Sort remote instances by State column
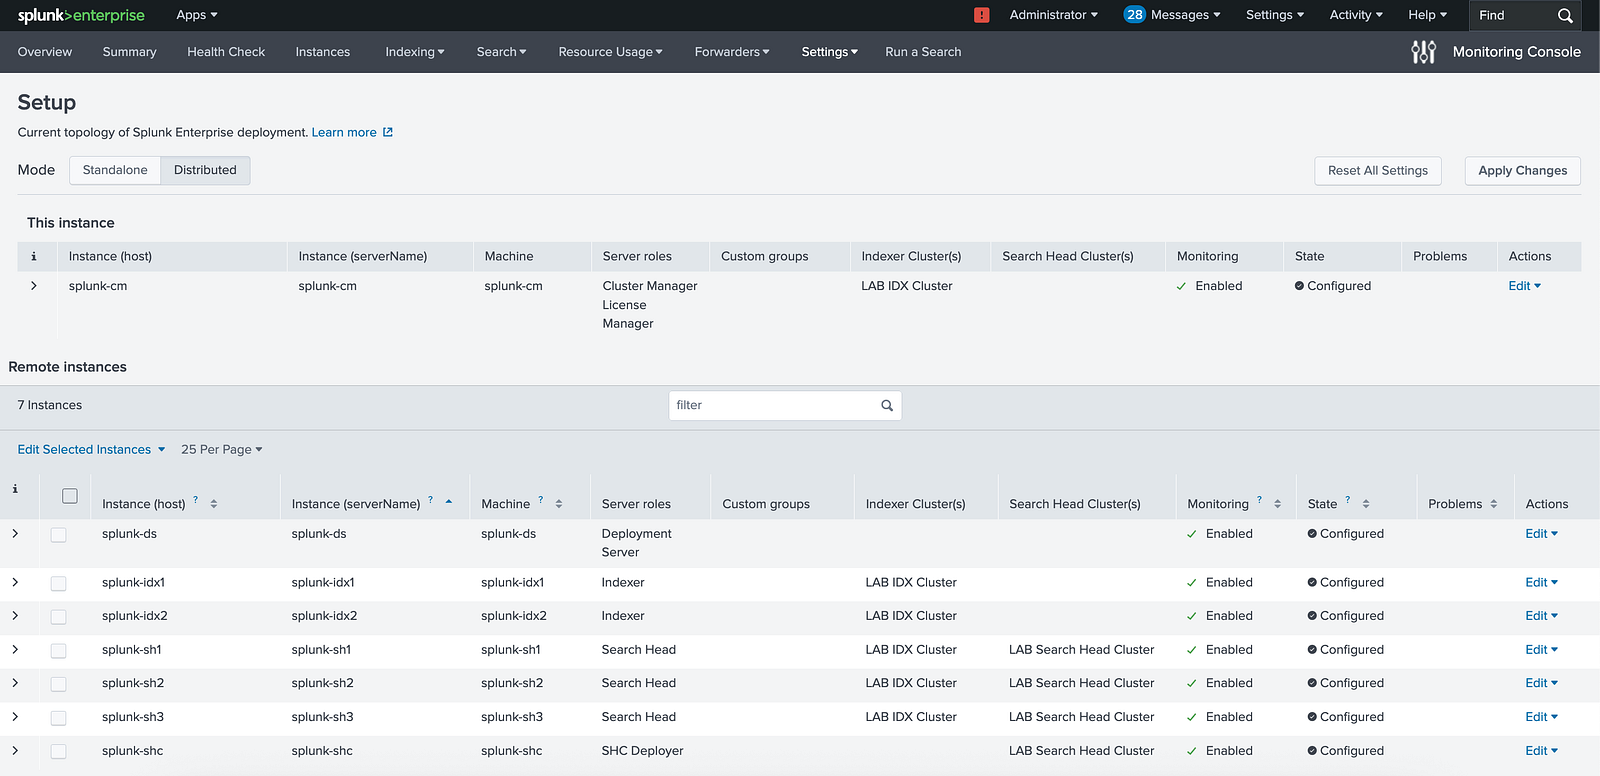 (x=1366, y=504)
